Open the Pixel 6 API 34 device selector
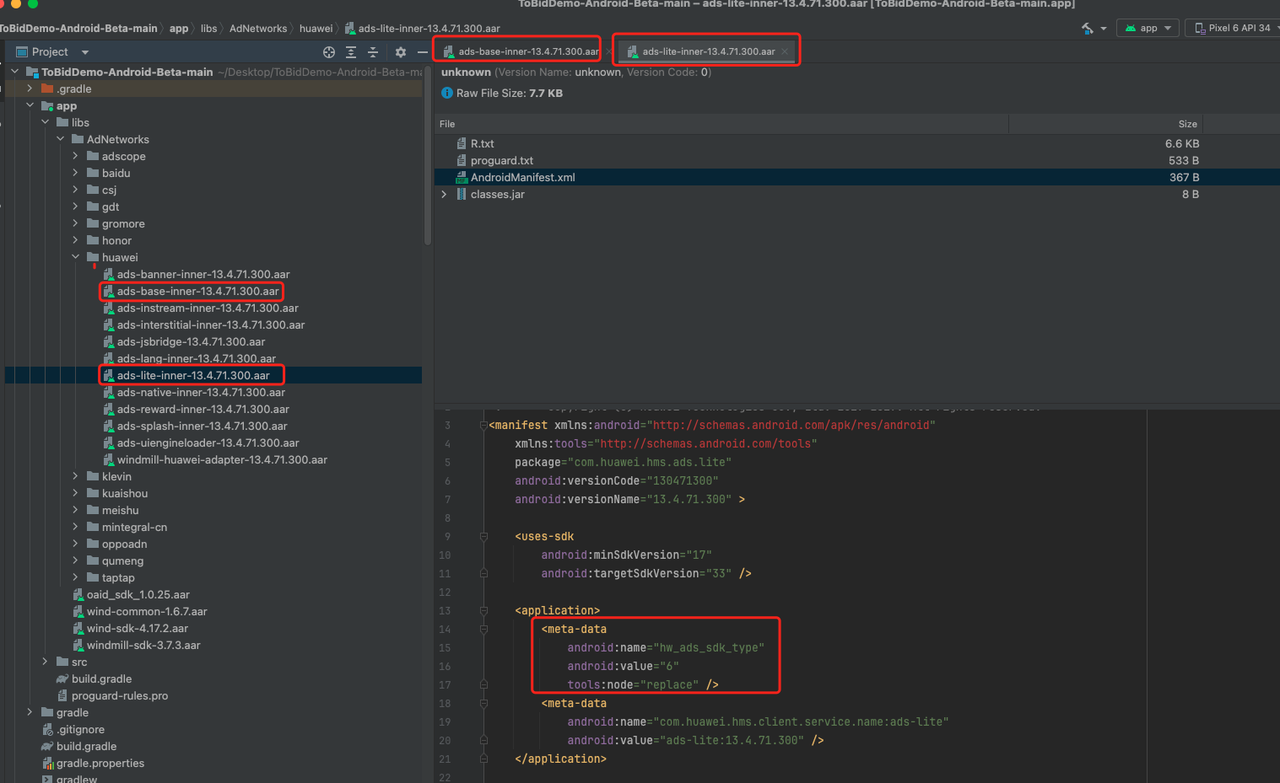 pyautogui.click(x=1236, y=28)
